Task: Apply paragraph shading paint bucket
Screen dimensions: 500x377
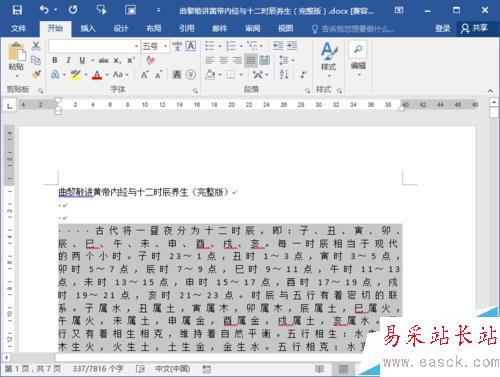Action: (x=210, y=74)
